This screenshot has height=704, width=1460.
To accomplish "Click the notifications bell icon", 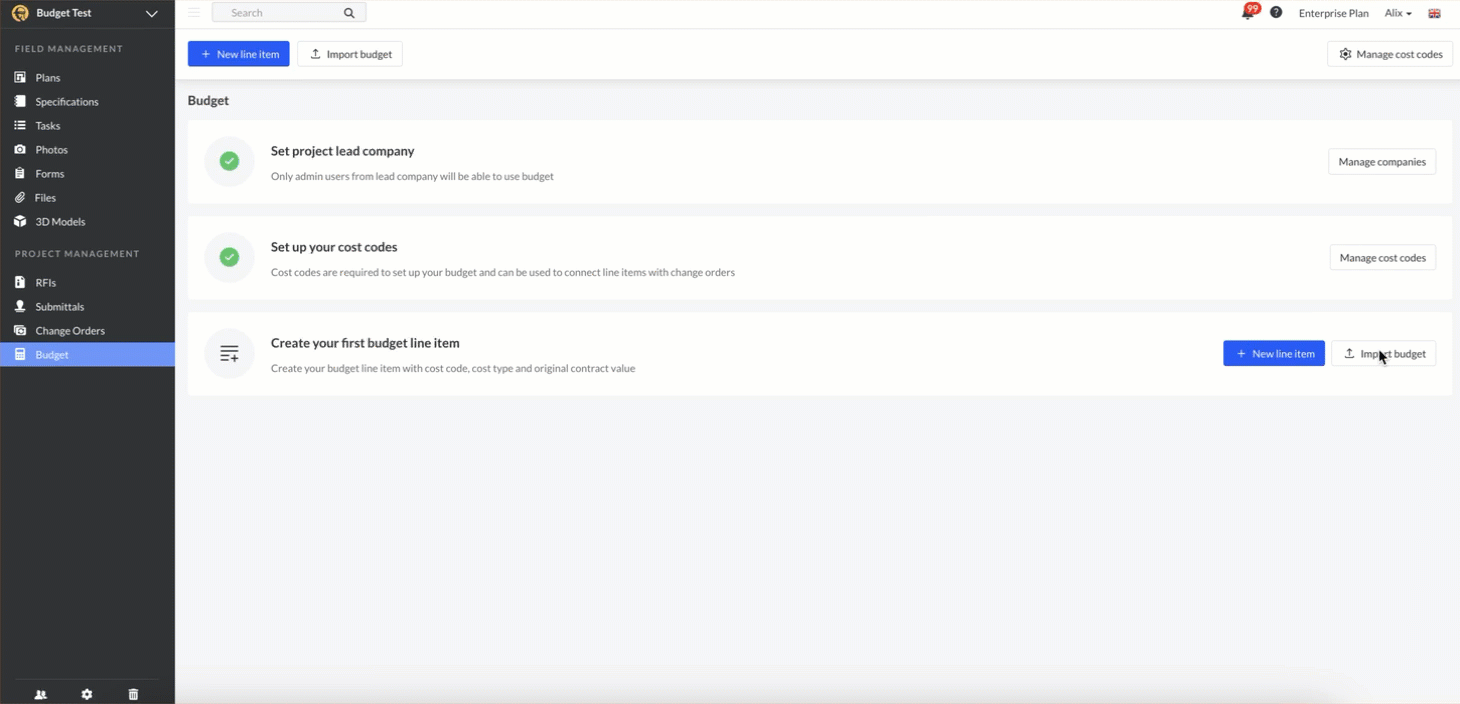I will [1248, 13].
